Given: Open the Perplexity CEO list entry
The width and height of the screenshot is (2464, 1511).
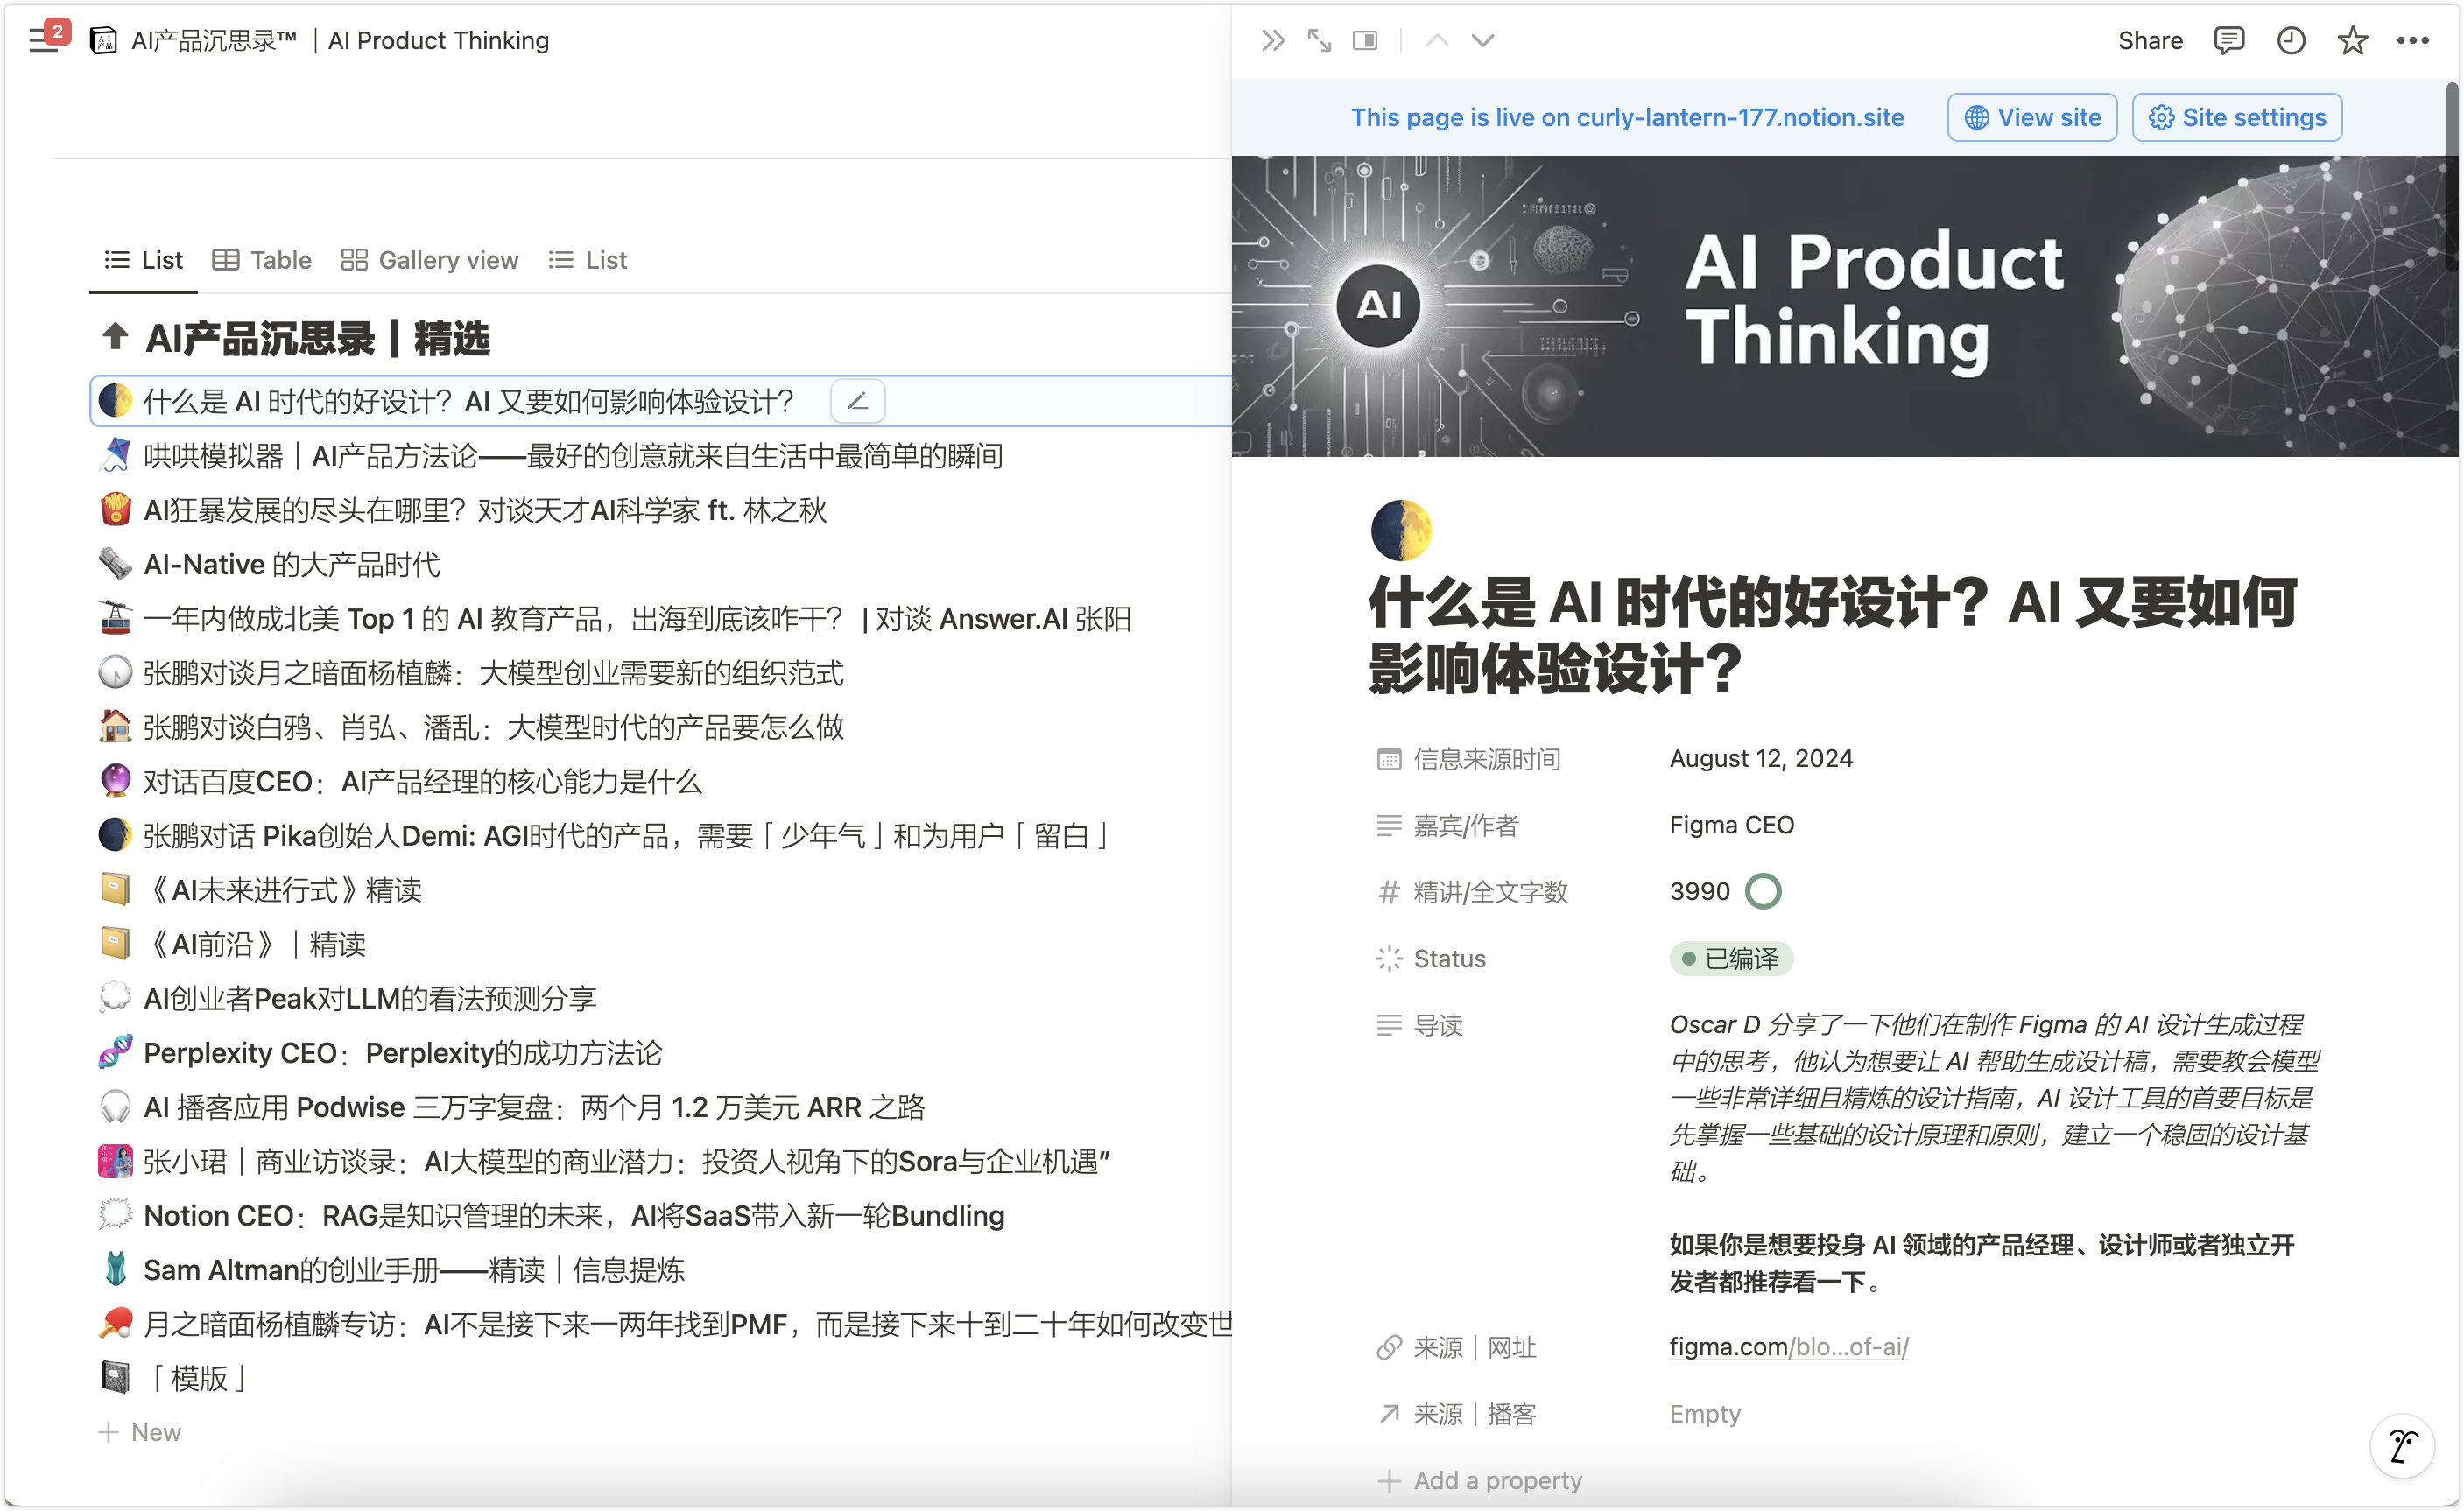Looking at the screenshot, I should click(402, 1053).
